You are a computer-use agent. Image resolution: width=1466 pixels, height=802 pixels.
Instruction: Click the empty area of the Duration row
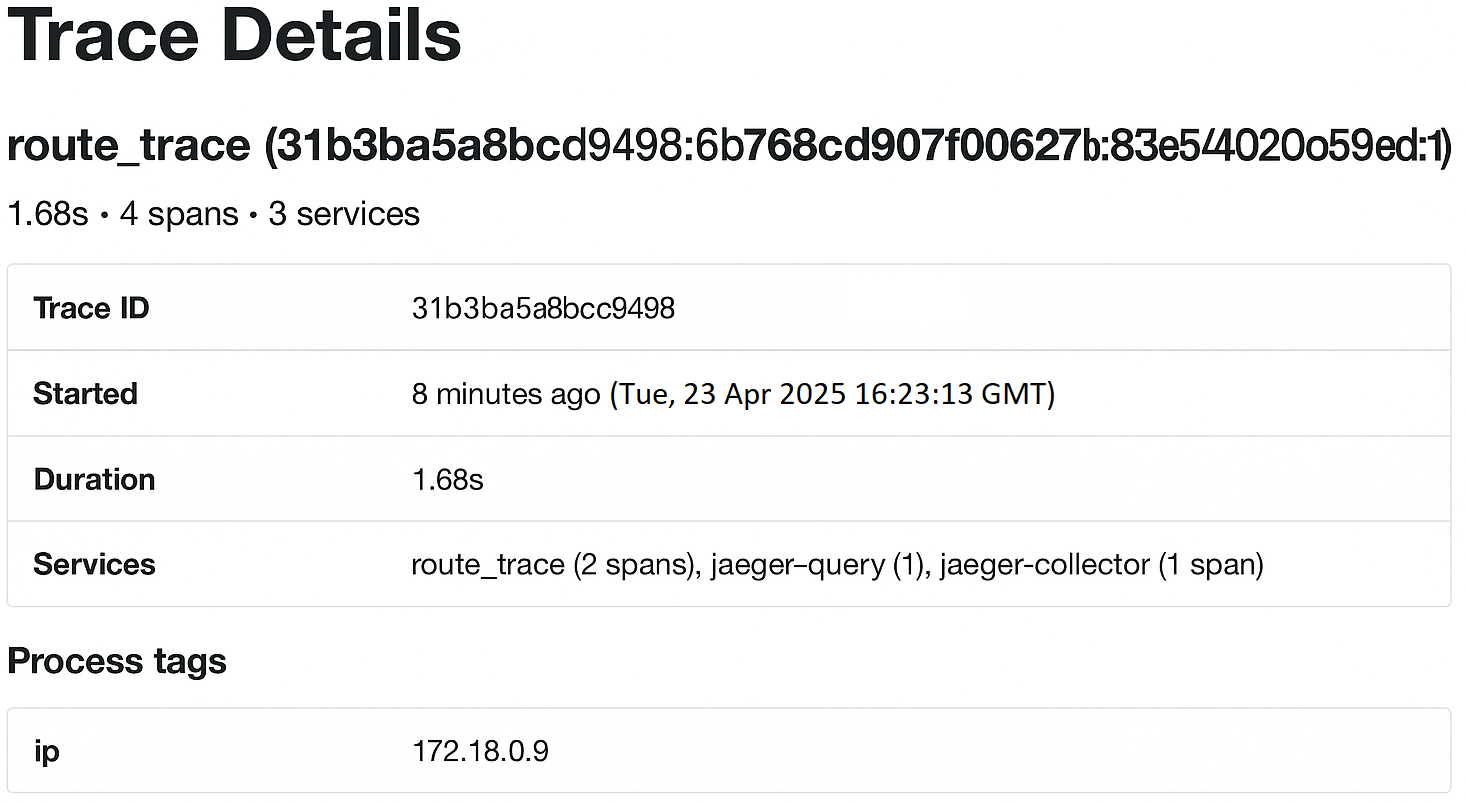point(950,479)
